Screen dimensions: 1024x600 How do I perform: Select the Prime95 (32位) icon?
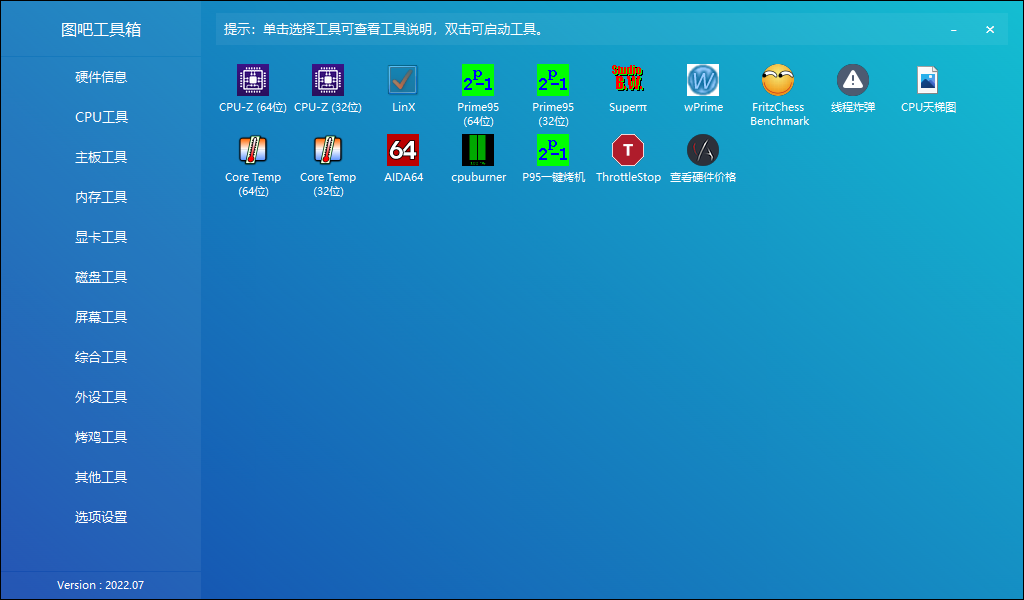tap(553, 80)
